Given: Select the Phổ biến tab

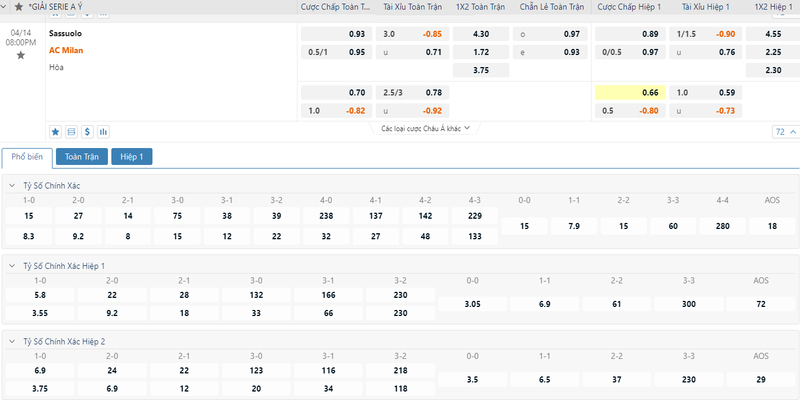Looking at the screenshot, I should click(x=27, y=157).
